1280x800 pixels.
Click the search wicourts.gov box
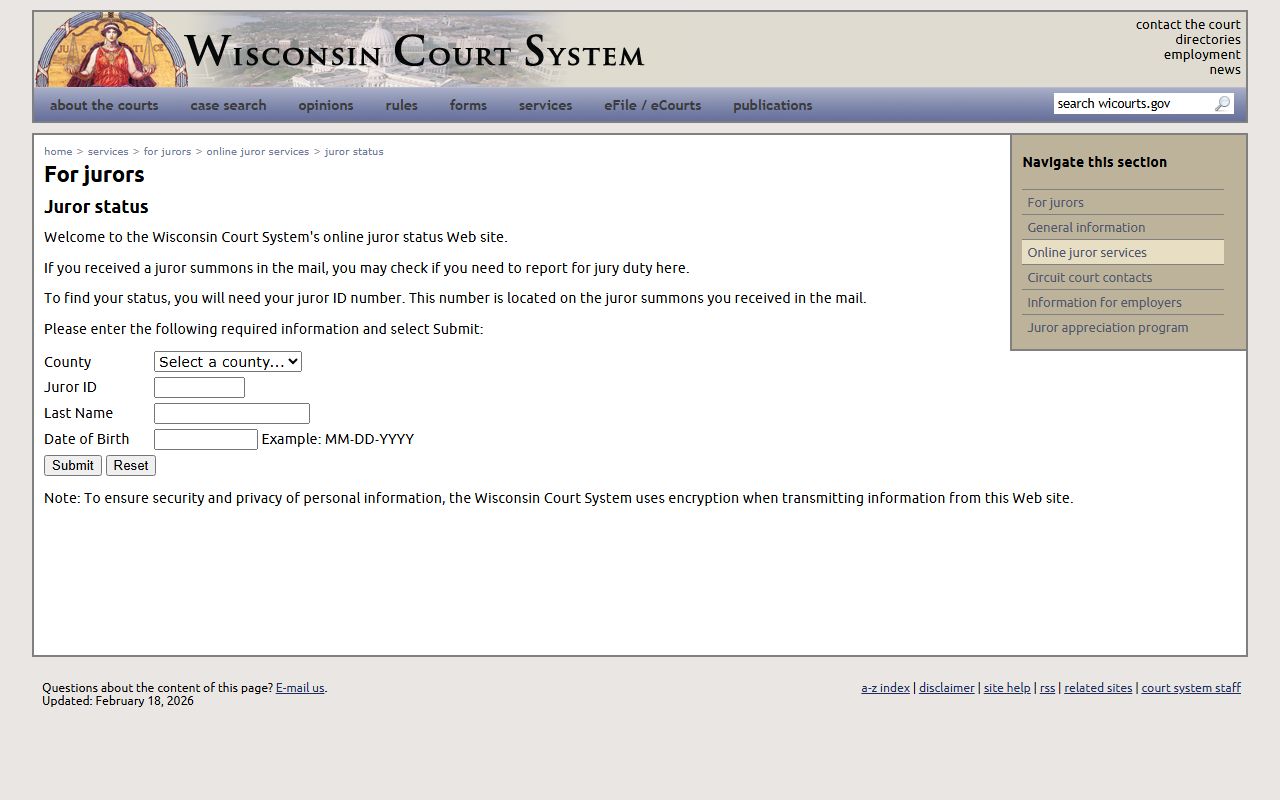[x=1133, y=104]
